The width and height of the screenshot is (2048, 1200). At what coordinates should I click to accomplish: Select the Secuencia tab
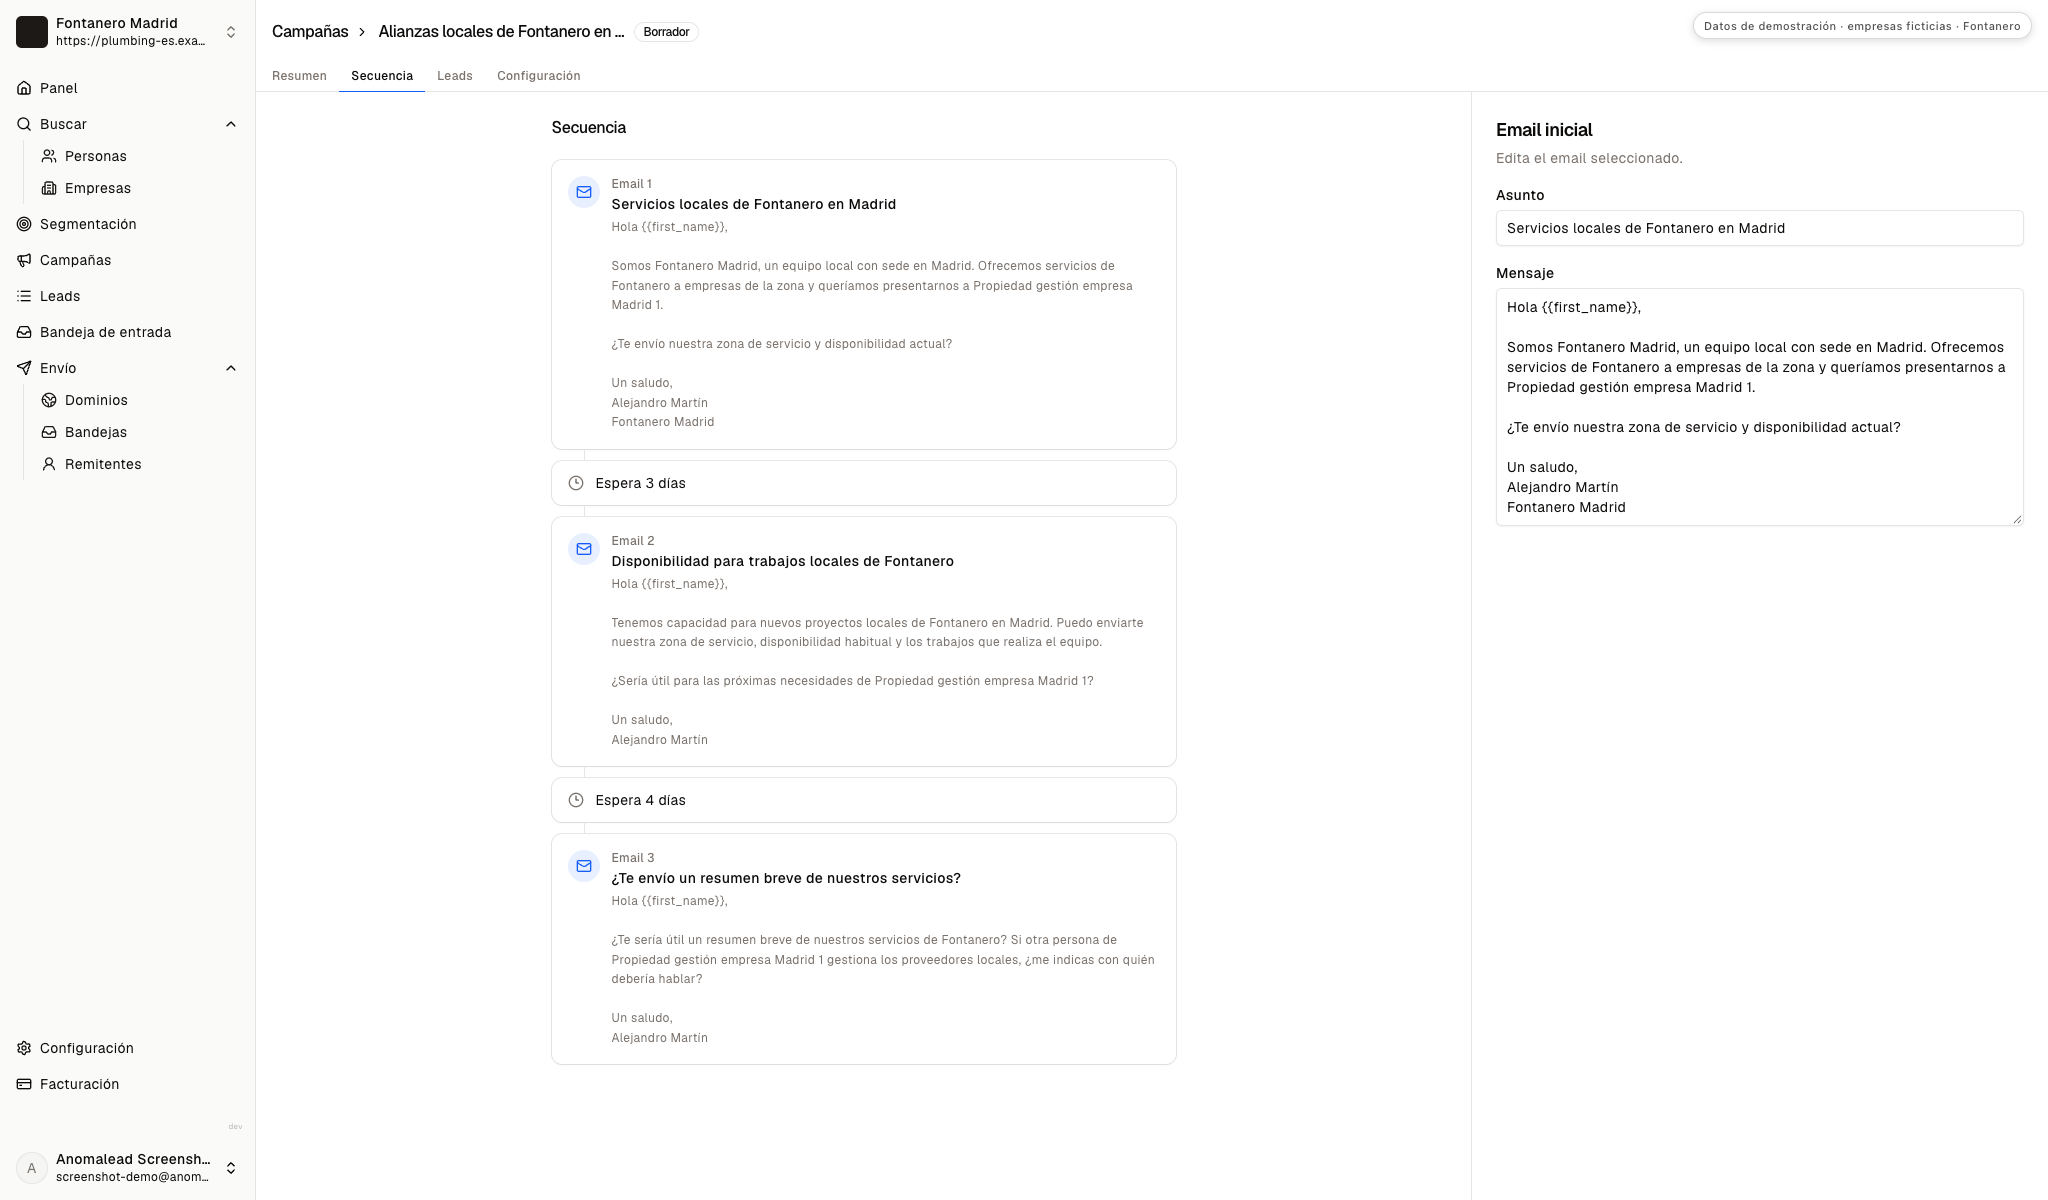point(382,76)
